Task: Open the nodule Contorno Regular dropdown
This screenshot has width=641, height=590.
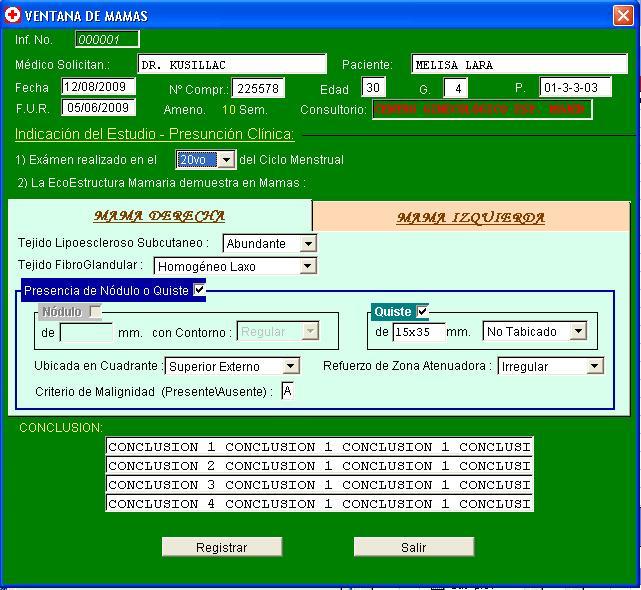Action: (x=310, y=331)
